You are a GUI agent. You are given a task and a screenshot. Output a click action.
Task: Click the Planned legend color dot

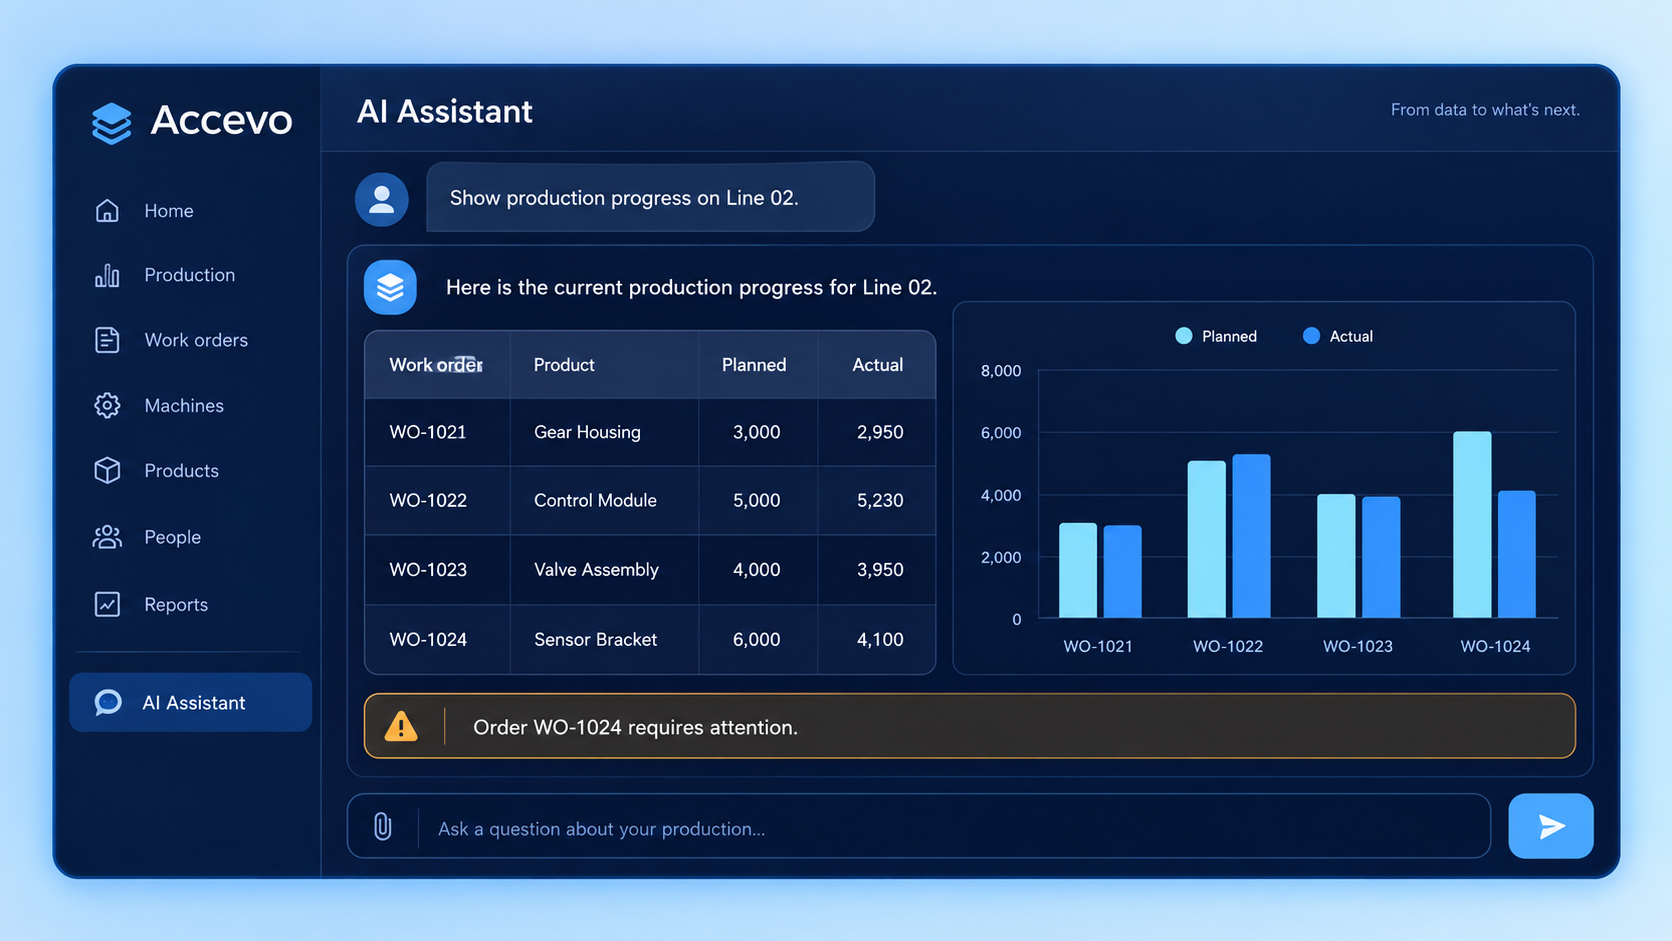pyautogui.click(x=1184, y=336)
